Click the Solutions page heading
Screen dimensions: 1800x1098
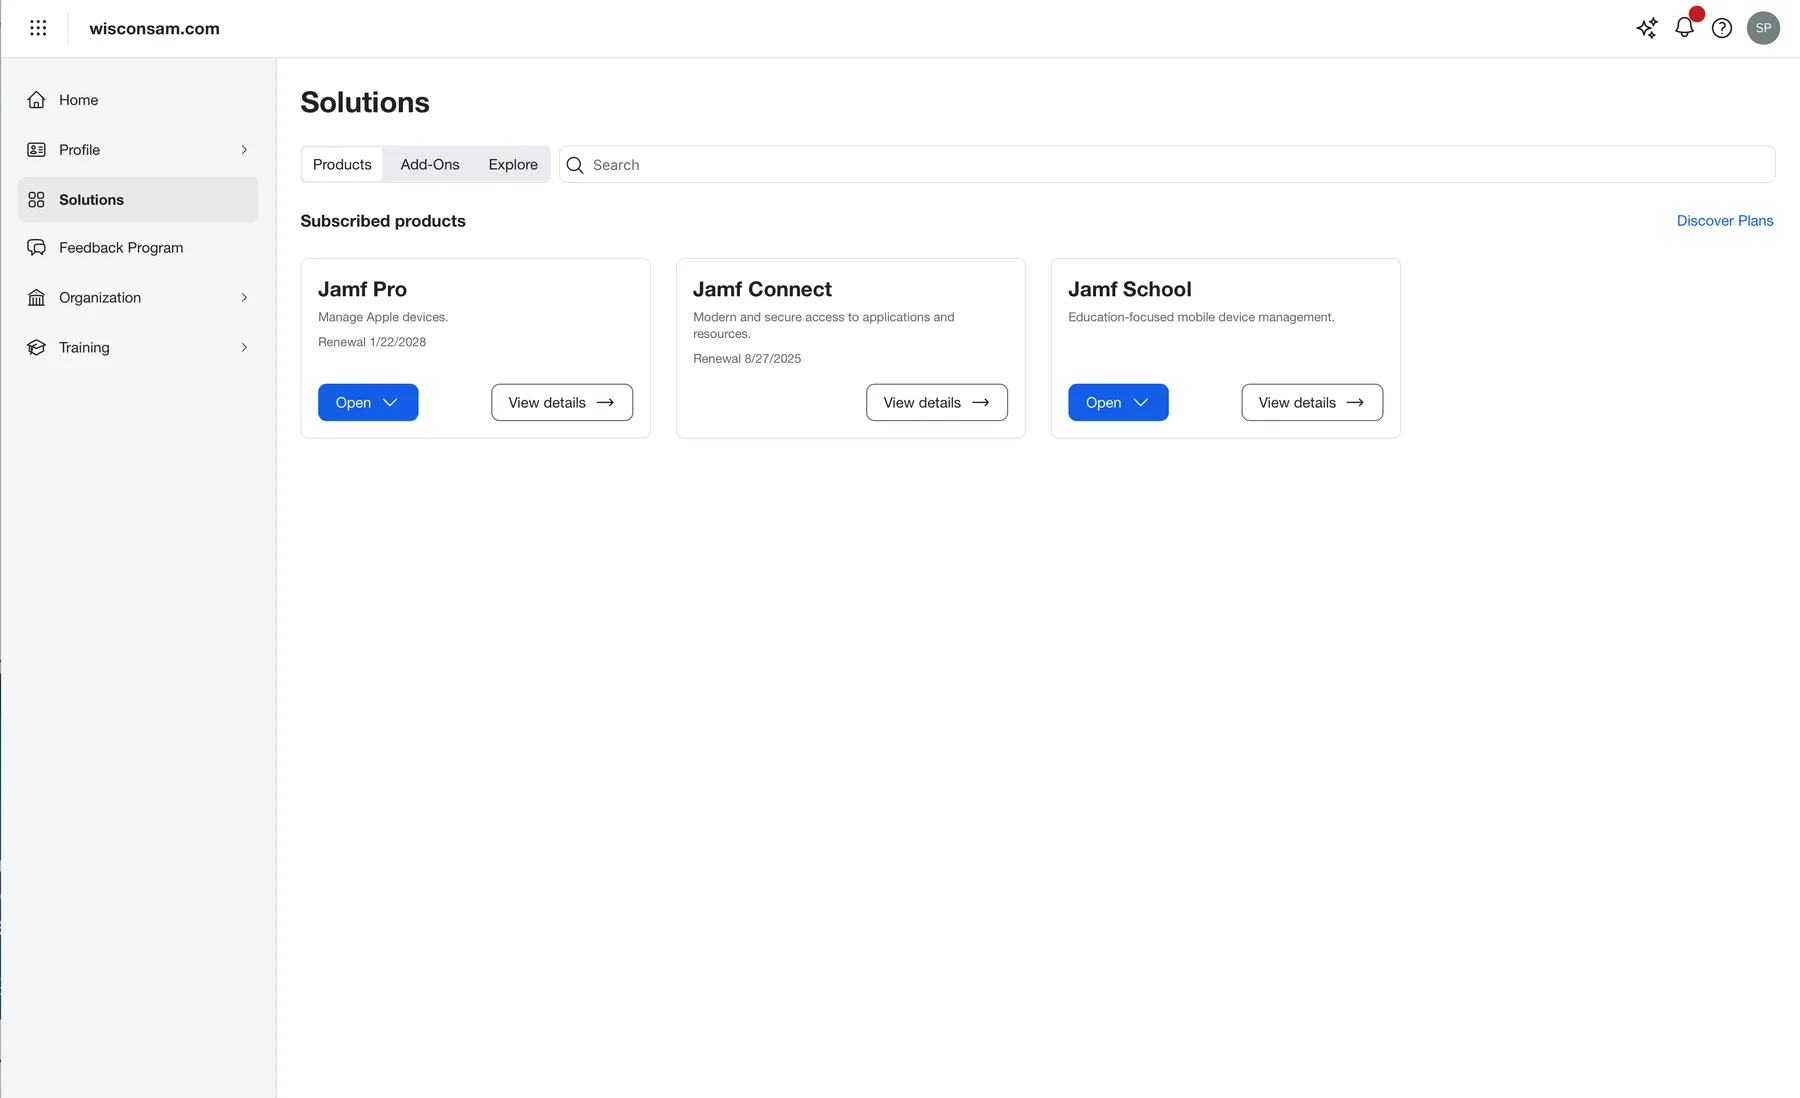pyautogui.click(x=365, y=102)
